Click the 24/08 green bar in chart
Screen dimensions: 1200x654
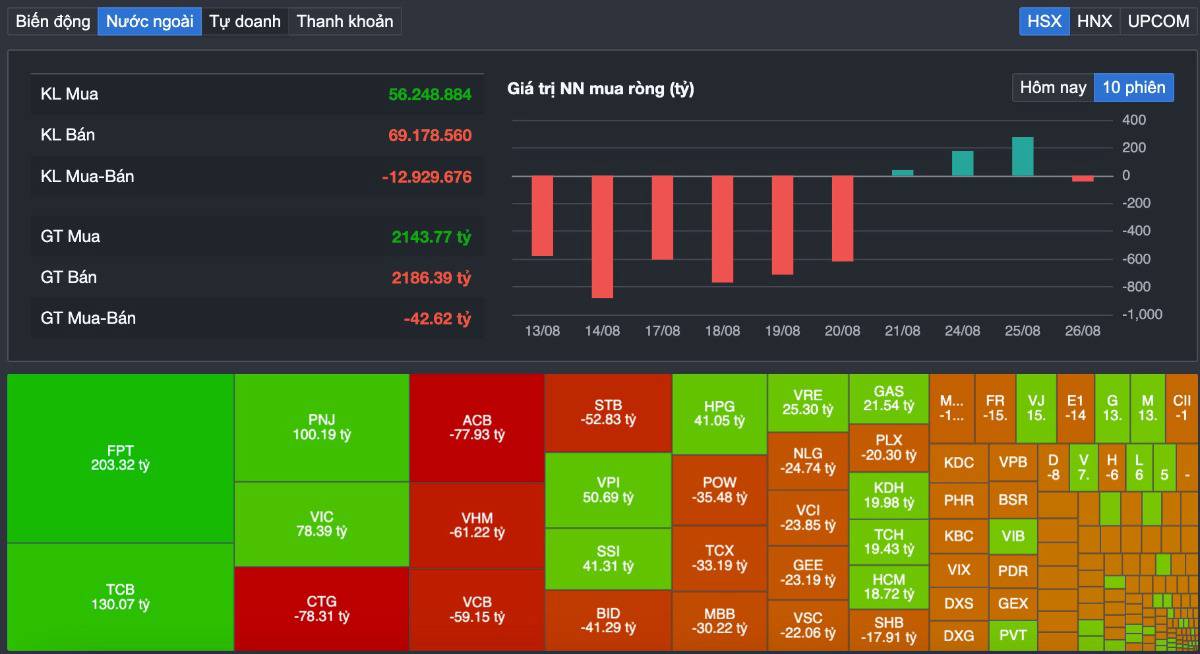tap(962, 163)
